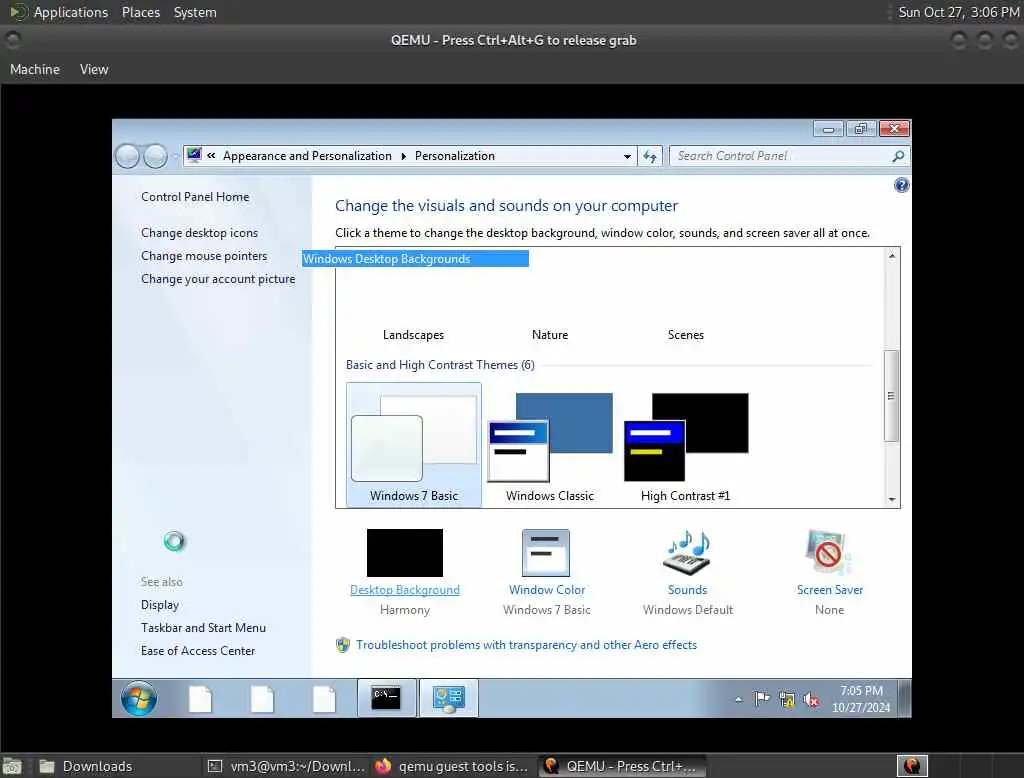Switch to the qemu guest tools Firefox task
The width and height of the screenshot is (1024, 778).
452,766
